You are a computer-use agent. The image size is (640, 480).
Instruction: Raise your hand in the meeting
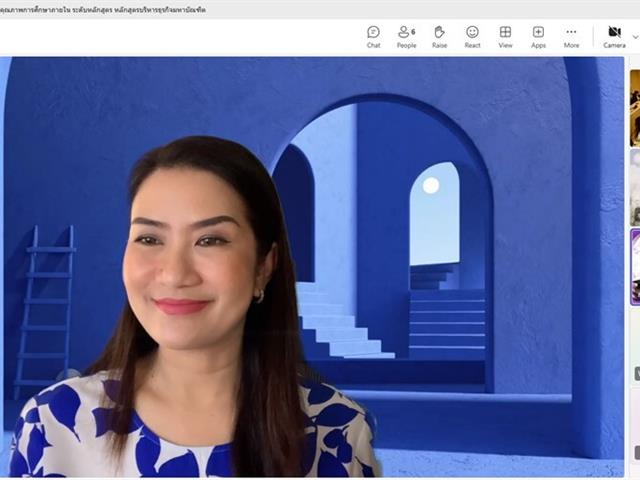tap(439, 37)
